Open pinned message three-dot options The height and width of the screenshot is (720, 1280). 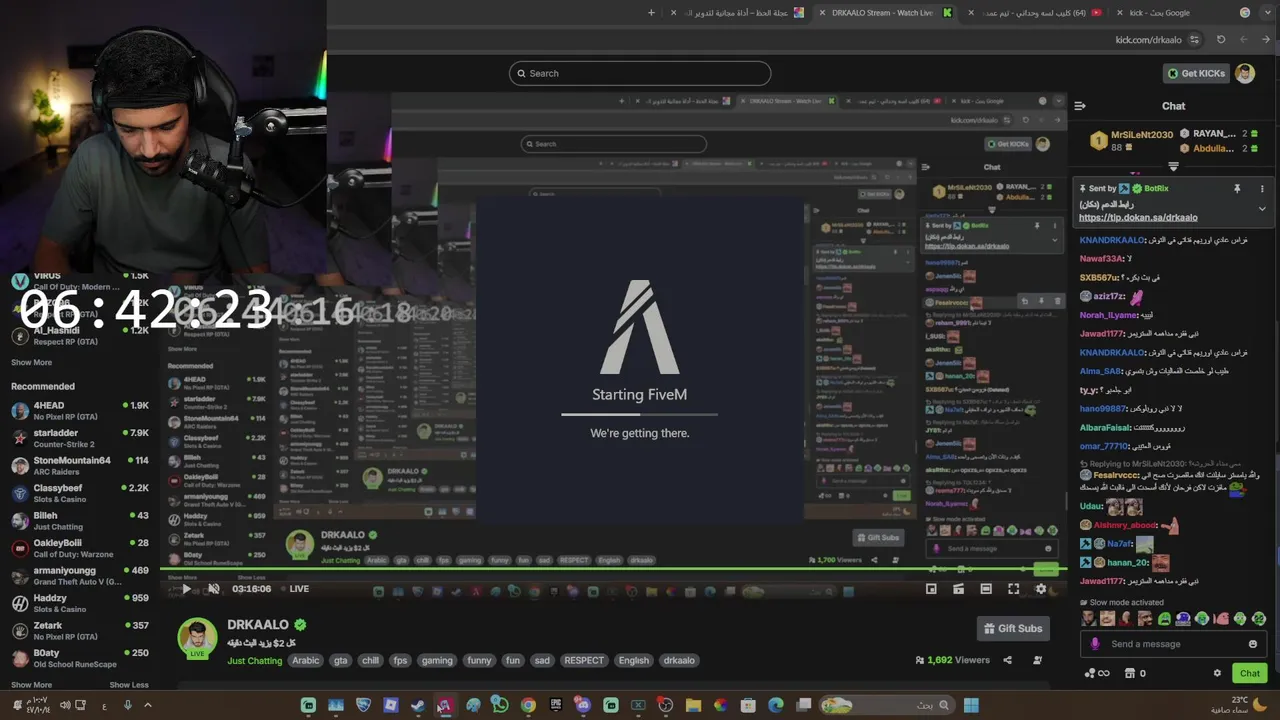tap(1262, 188)
